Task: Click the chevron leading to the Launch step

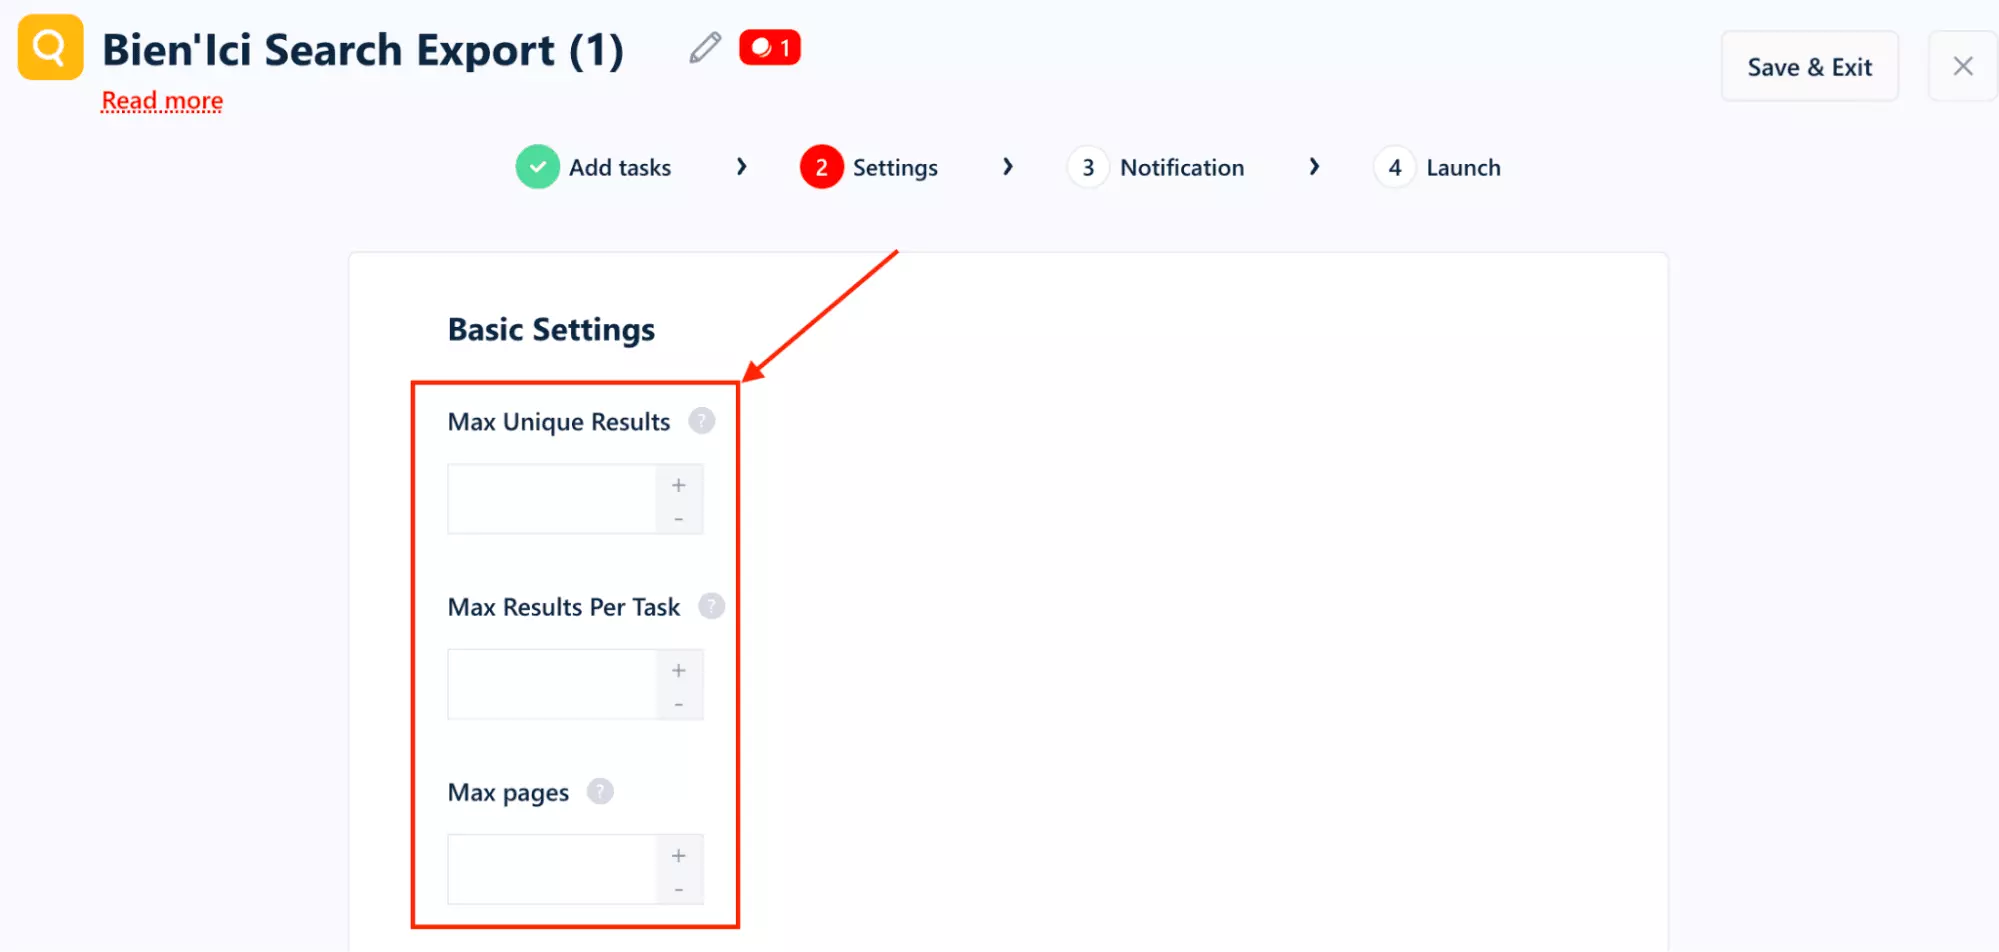Action: (1315, 167)
